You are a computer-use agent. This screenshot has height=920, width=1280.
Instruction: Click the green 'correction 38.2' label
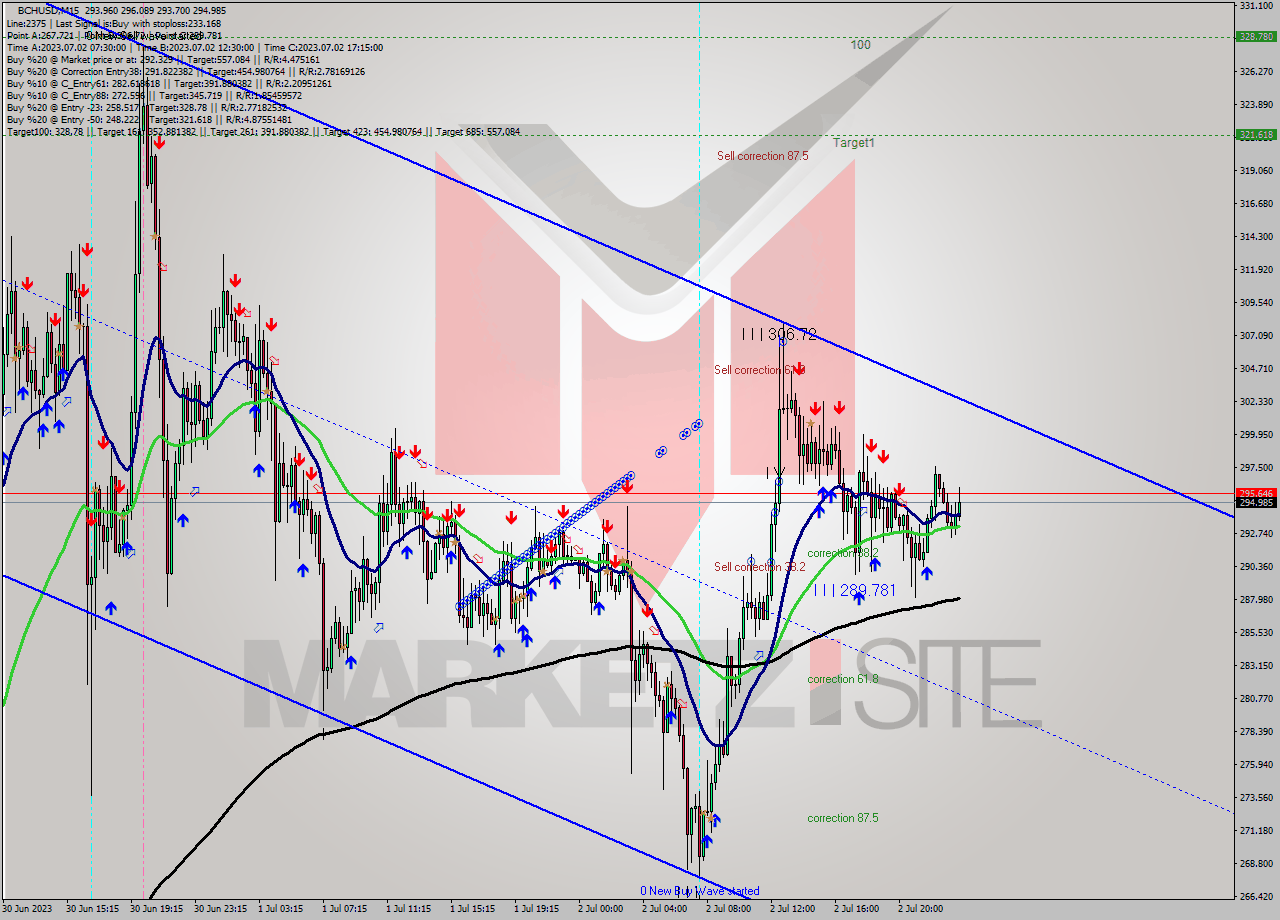pyautogui.click(x=843, y=553)
